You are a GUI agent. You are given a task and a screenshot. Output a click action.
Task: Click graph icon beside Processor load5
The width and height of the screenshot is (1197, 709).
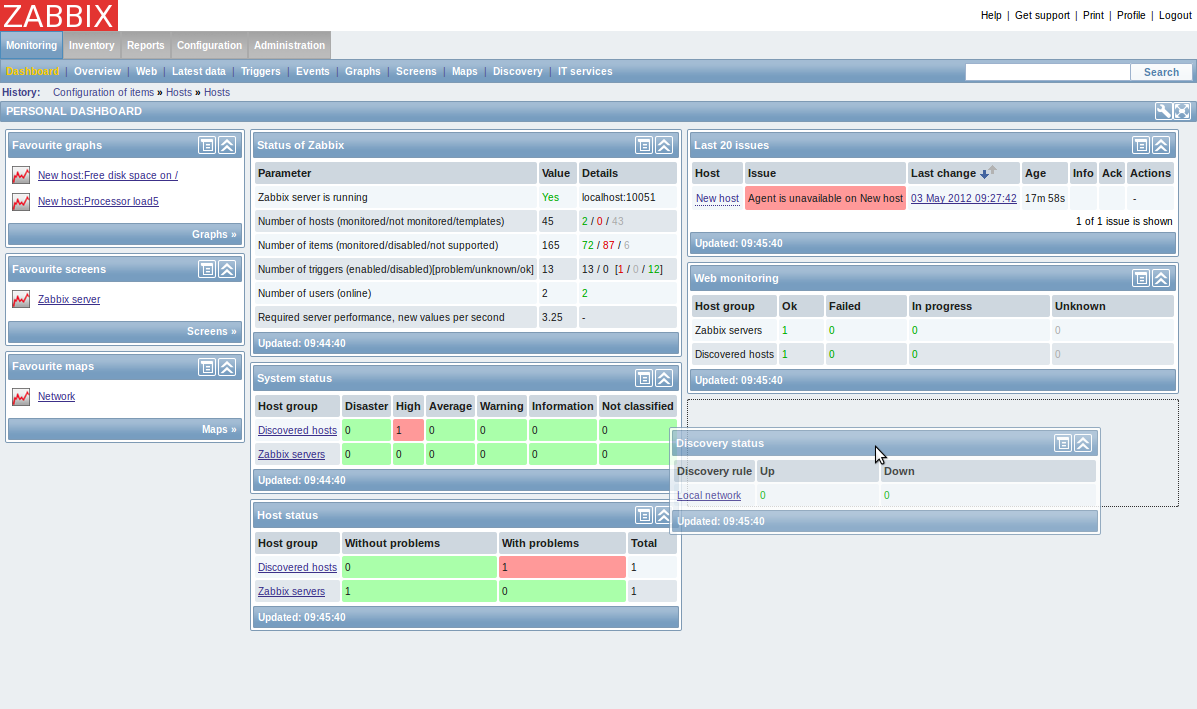tap(21, 201)
